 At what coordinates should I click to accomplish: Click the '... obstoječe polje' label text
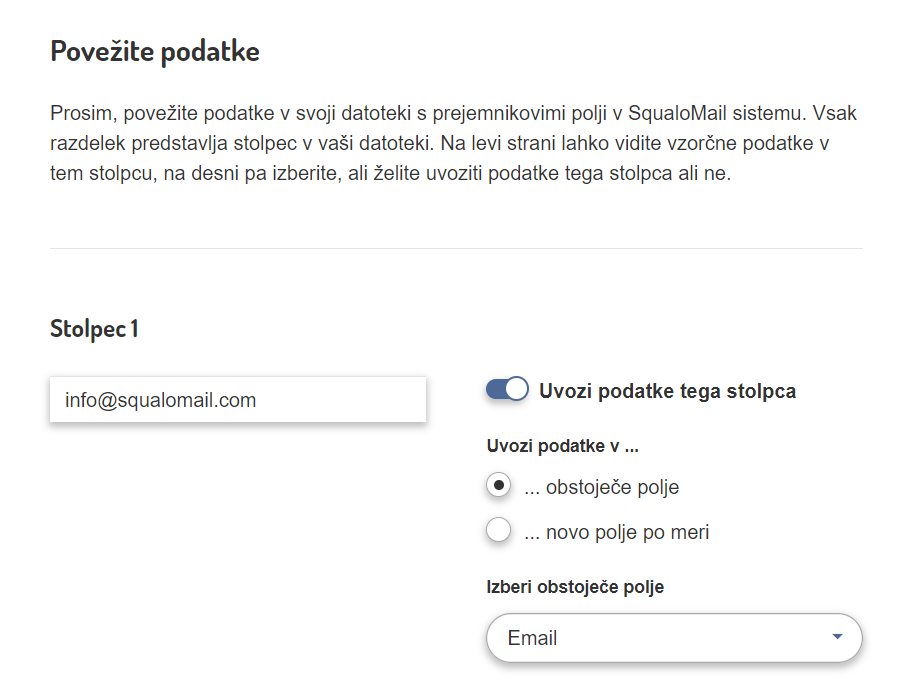[x=601, y=488]
